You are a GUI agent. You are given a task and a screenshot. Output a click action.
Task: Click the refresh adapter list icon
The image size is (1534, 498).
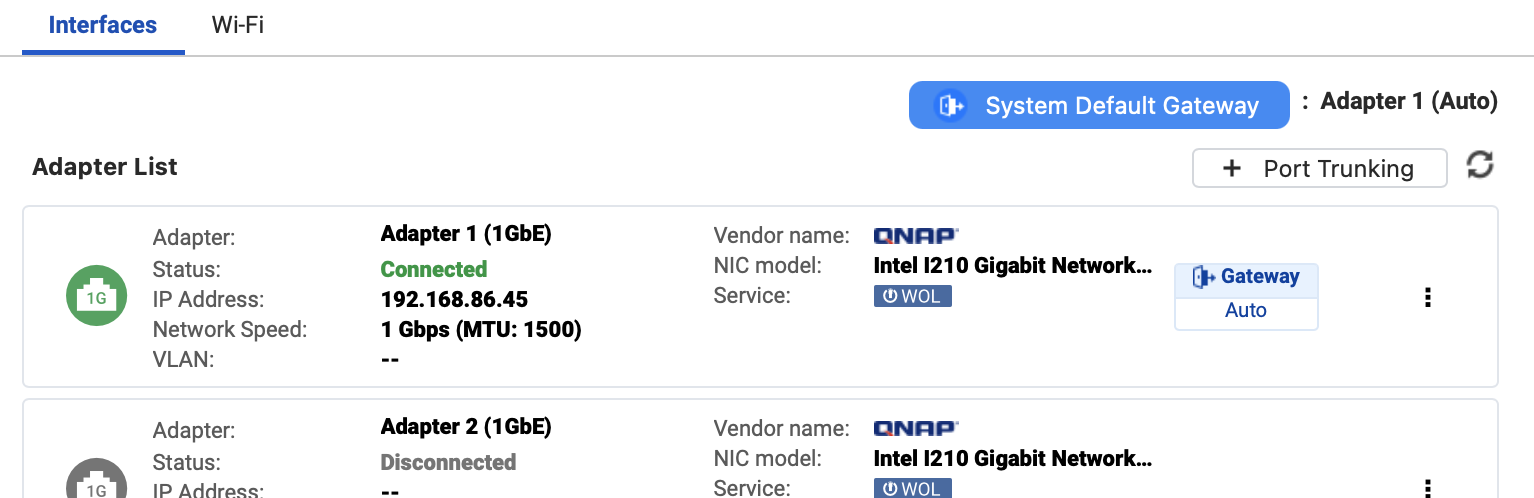click(1480, 165)
